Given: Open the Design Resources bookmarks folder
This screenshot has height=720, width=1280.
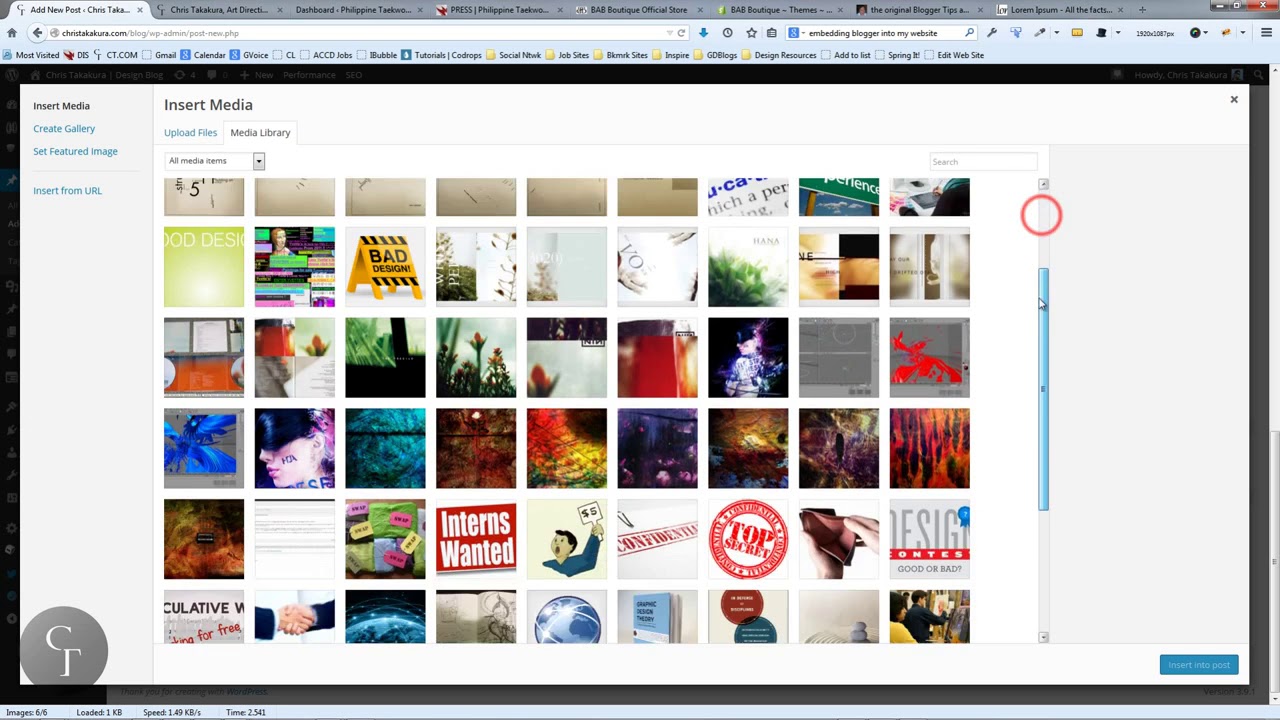Looking at the screenshot, I should [x=779, y=55].
